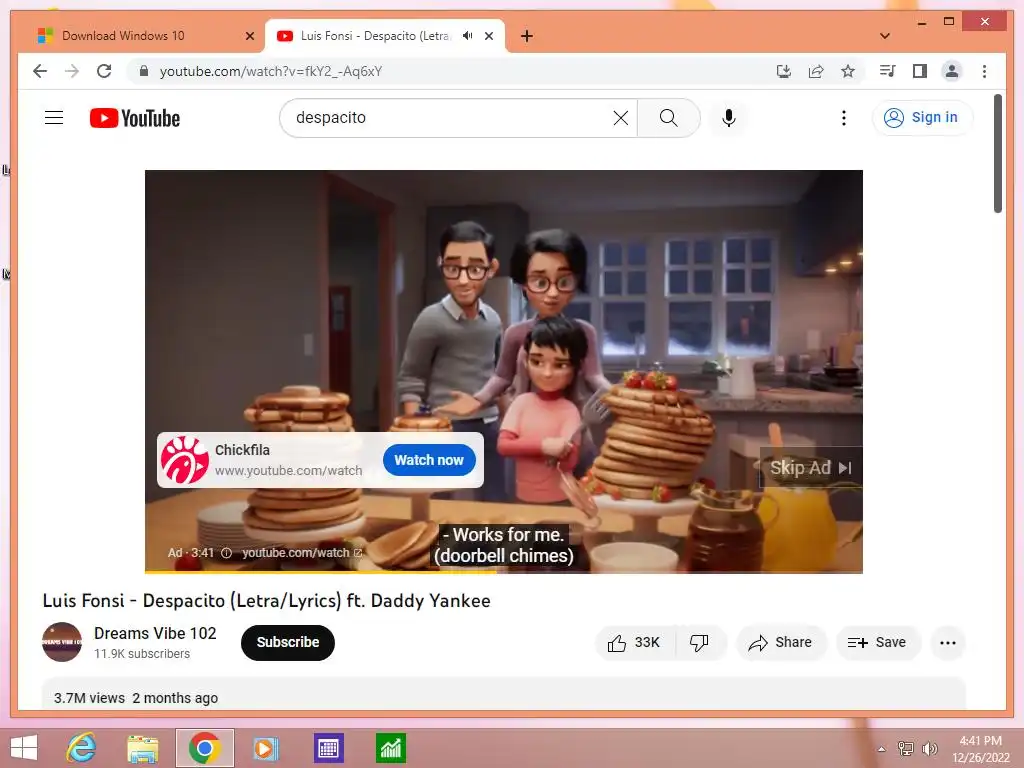Open the Dreams Vibe 102 channel avatar
The width and height of the screenshot is (1024, 768).
[62, 642]
